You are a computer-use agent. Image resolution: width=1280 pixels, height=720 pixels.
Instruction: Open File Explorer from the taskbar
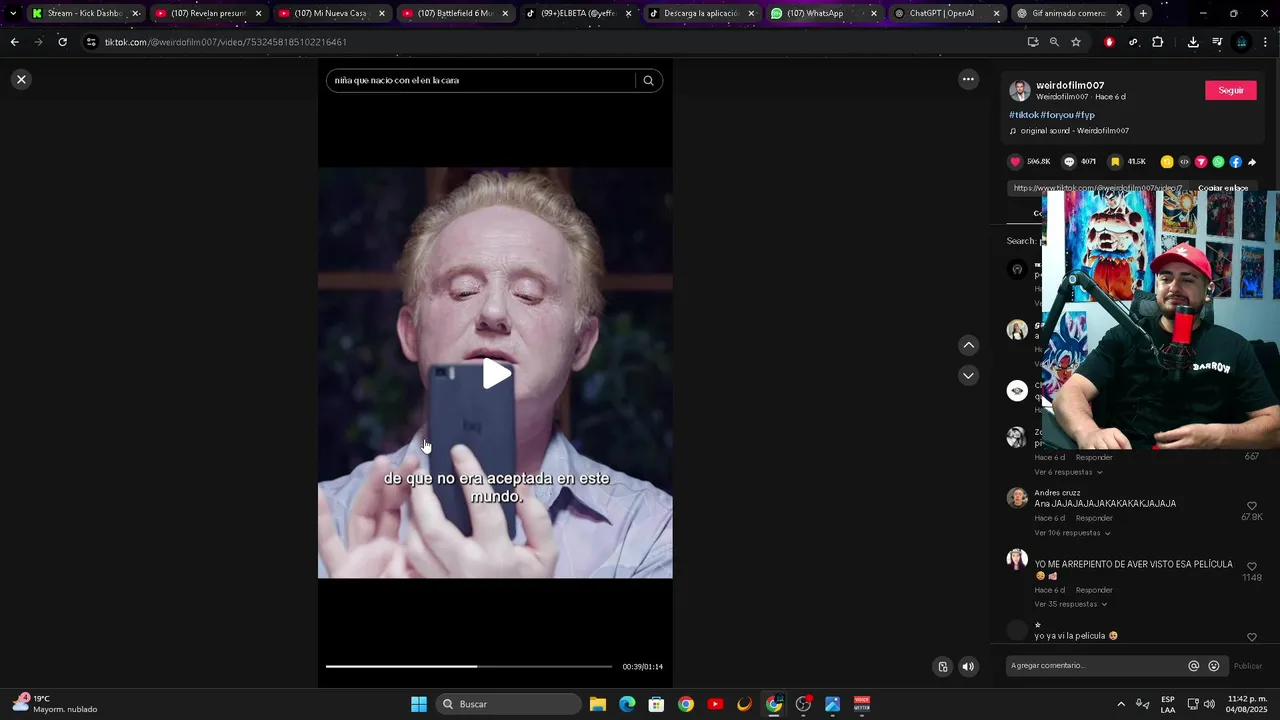click(x=597, y=704)
